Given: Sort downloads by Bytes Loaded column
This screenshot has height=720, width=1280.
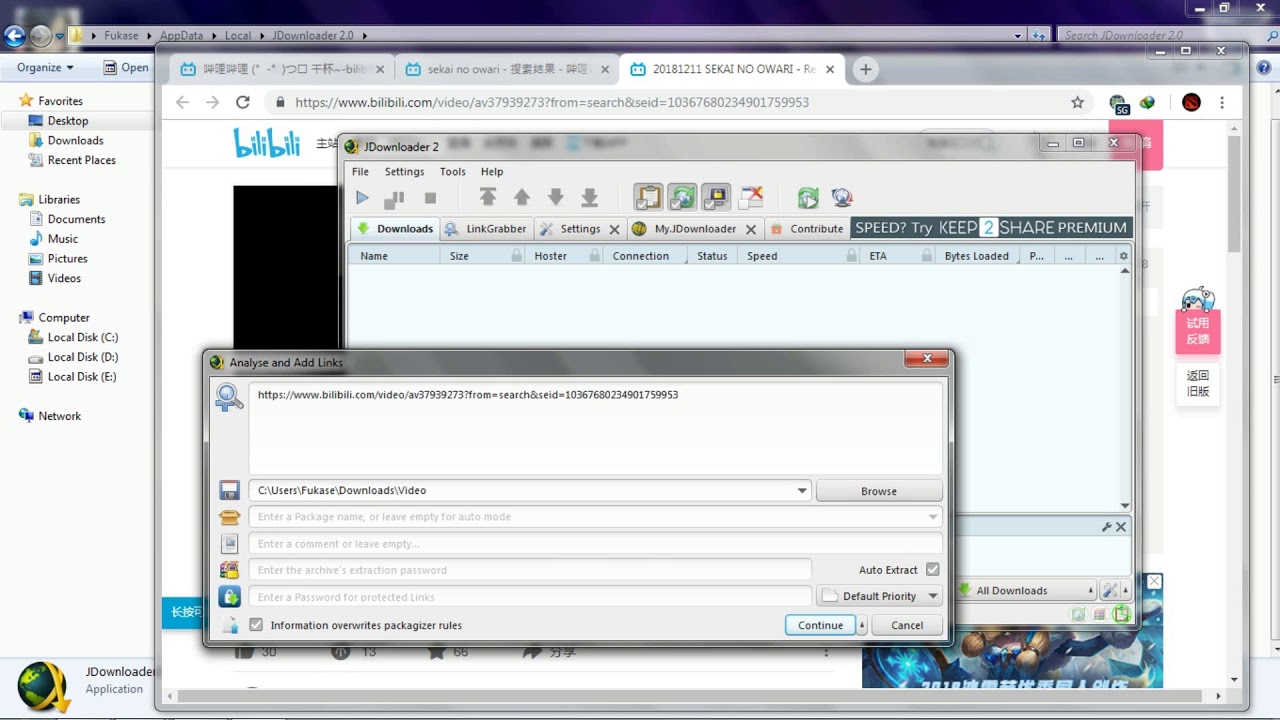Looking at the screenshot, I should point(977,256).
